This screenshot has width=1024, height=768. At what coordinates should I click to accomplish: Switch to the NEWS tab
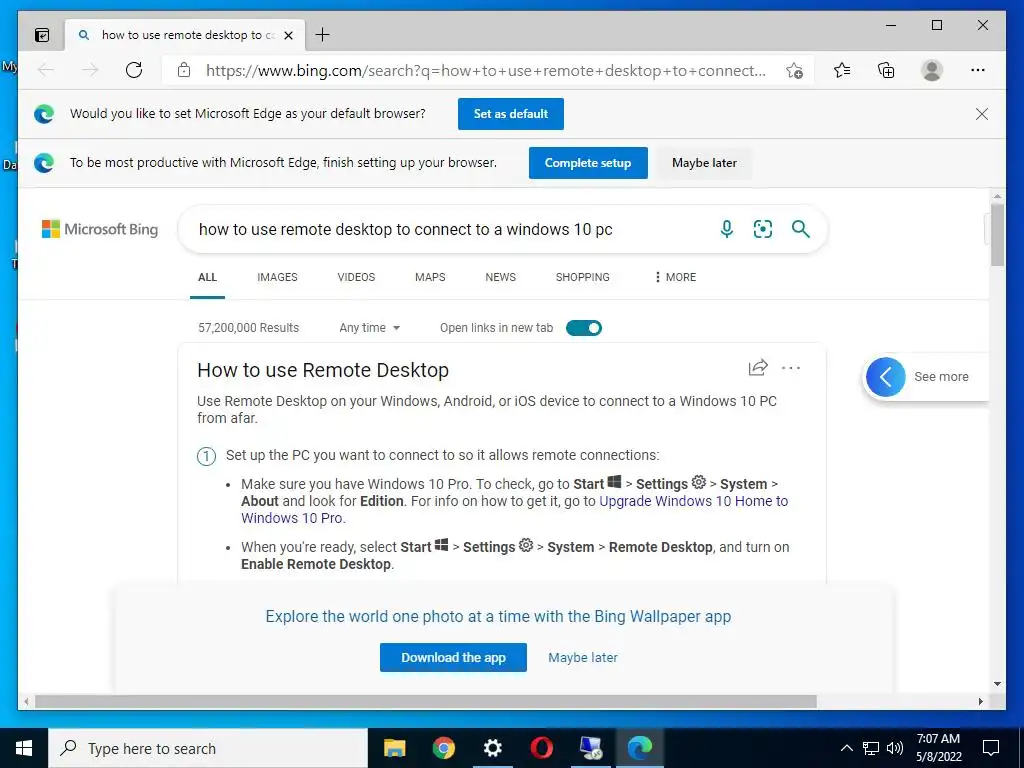pyautogui.click(x=500, y=277)
